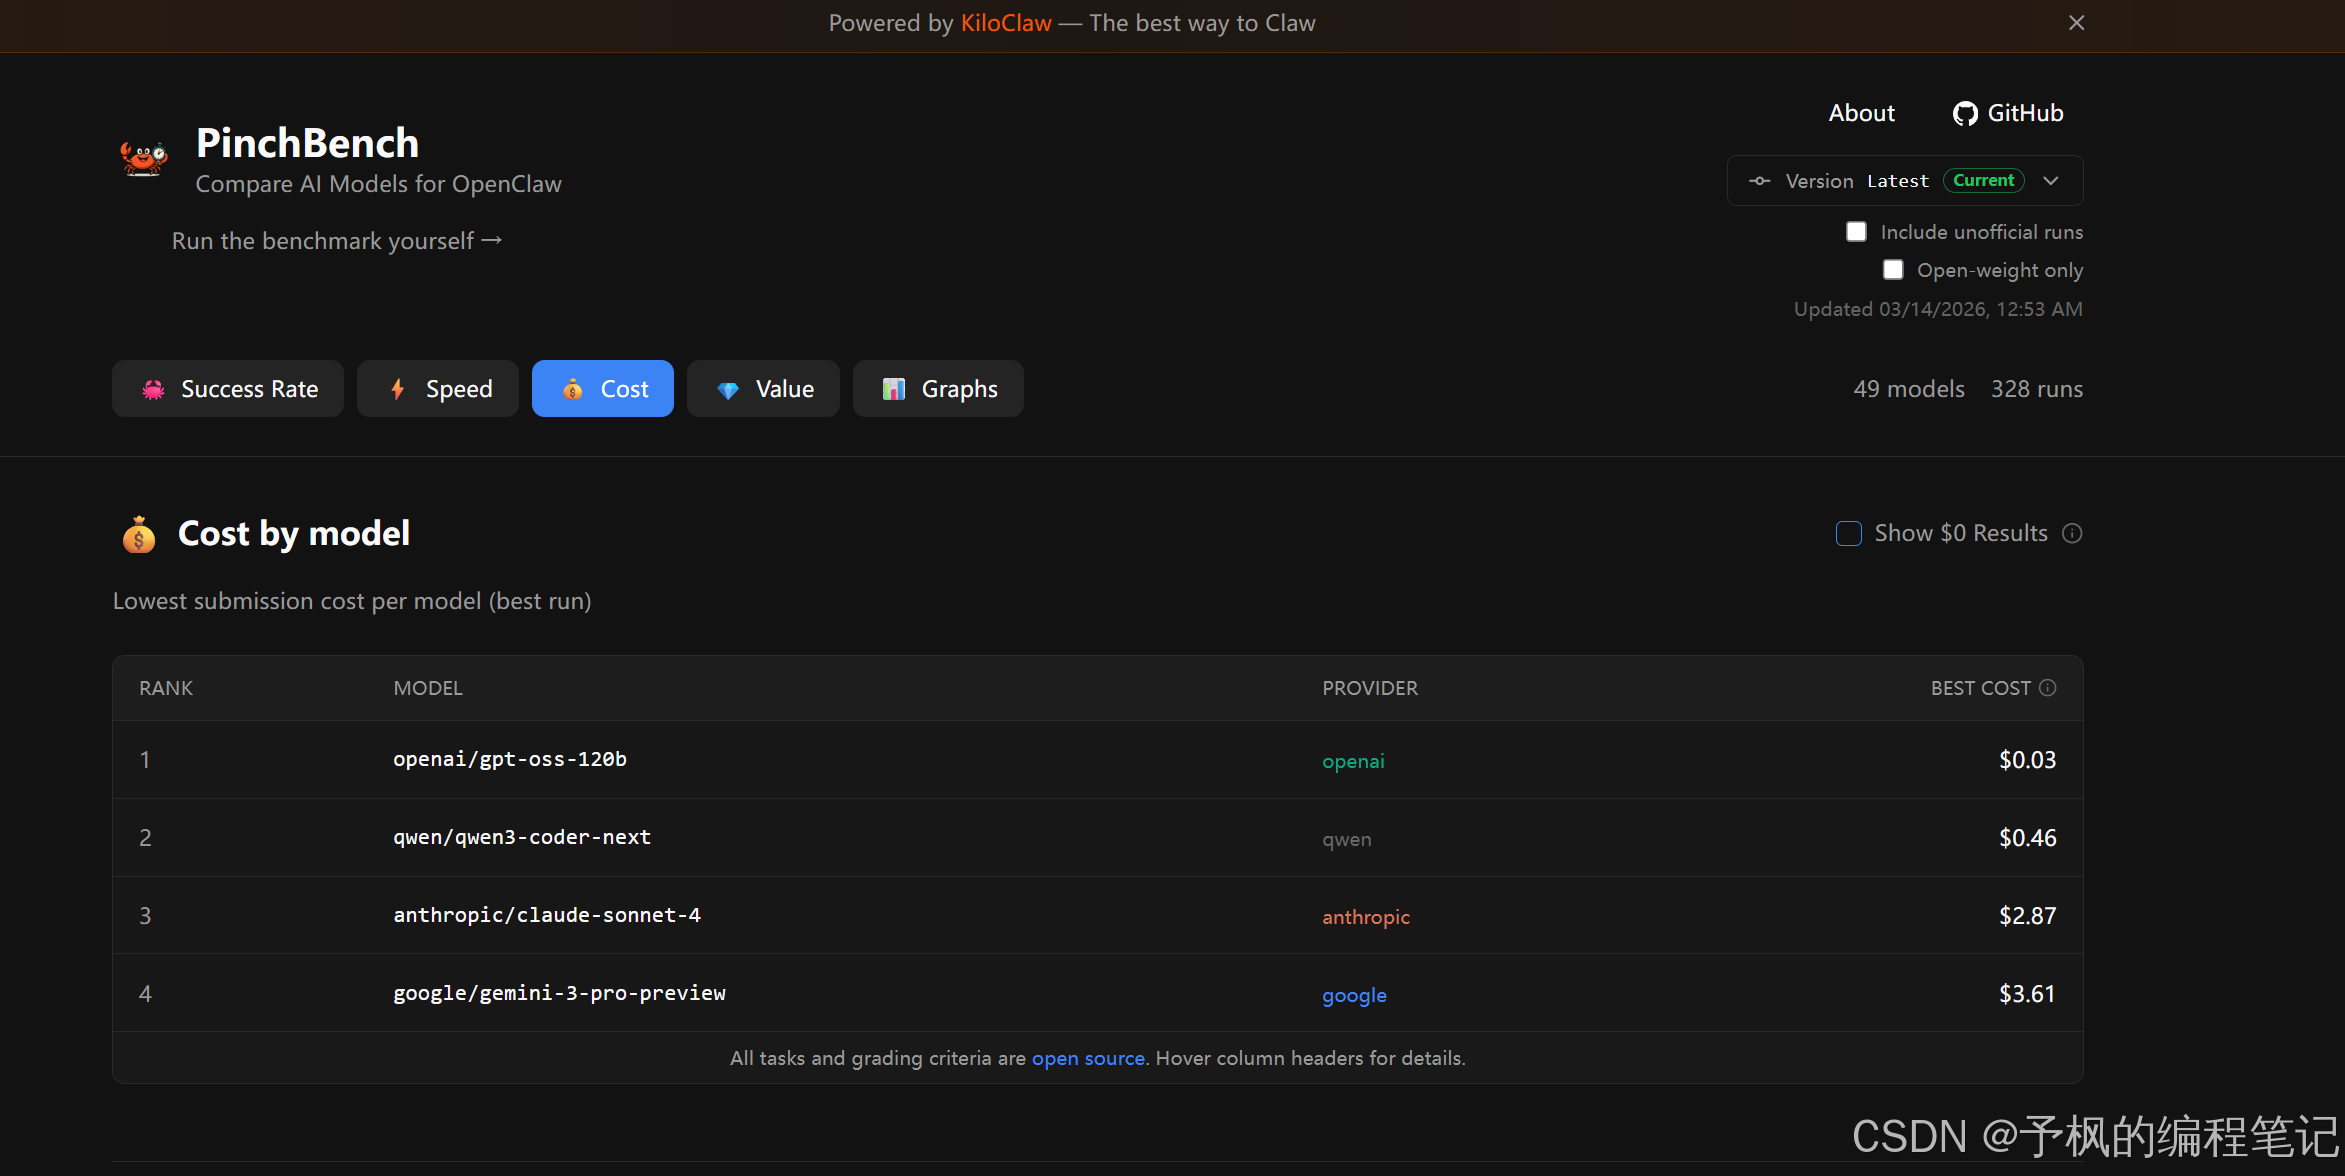Click the money bag icon beside Cost by model
This screenshot has height=1176, width=2345.
point(139,535)
